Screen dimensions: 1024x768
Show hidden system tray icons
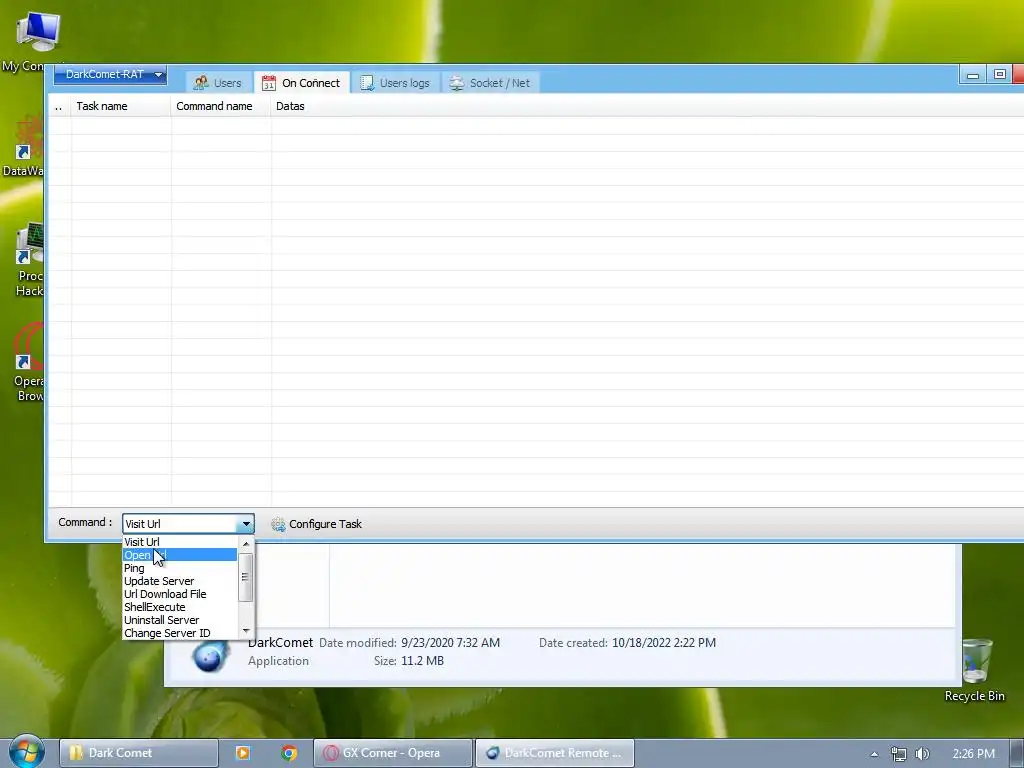pos(874,754)
